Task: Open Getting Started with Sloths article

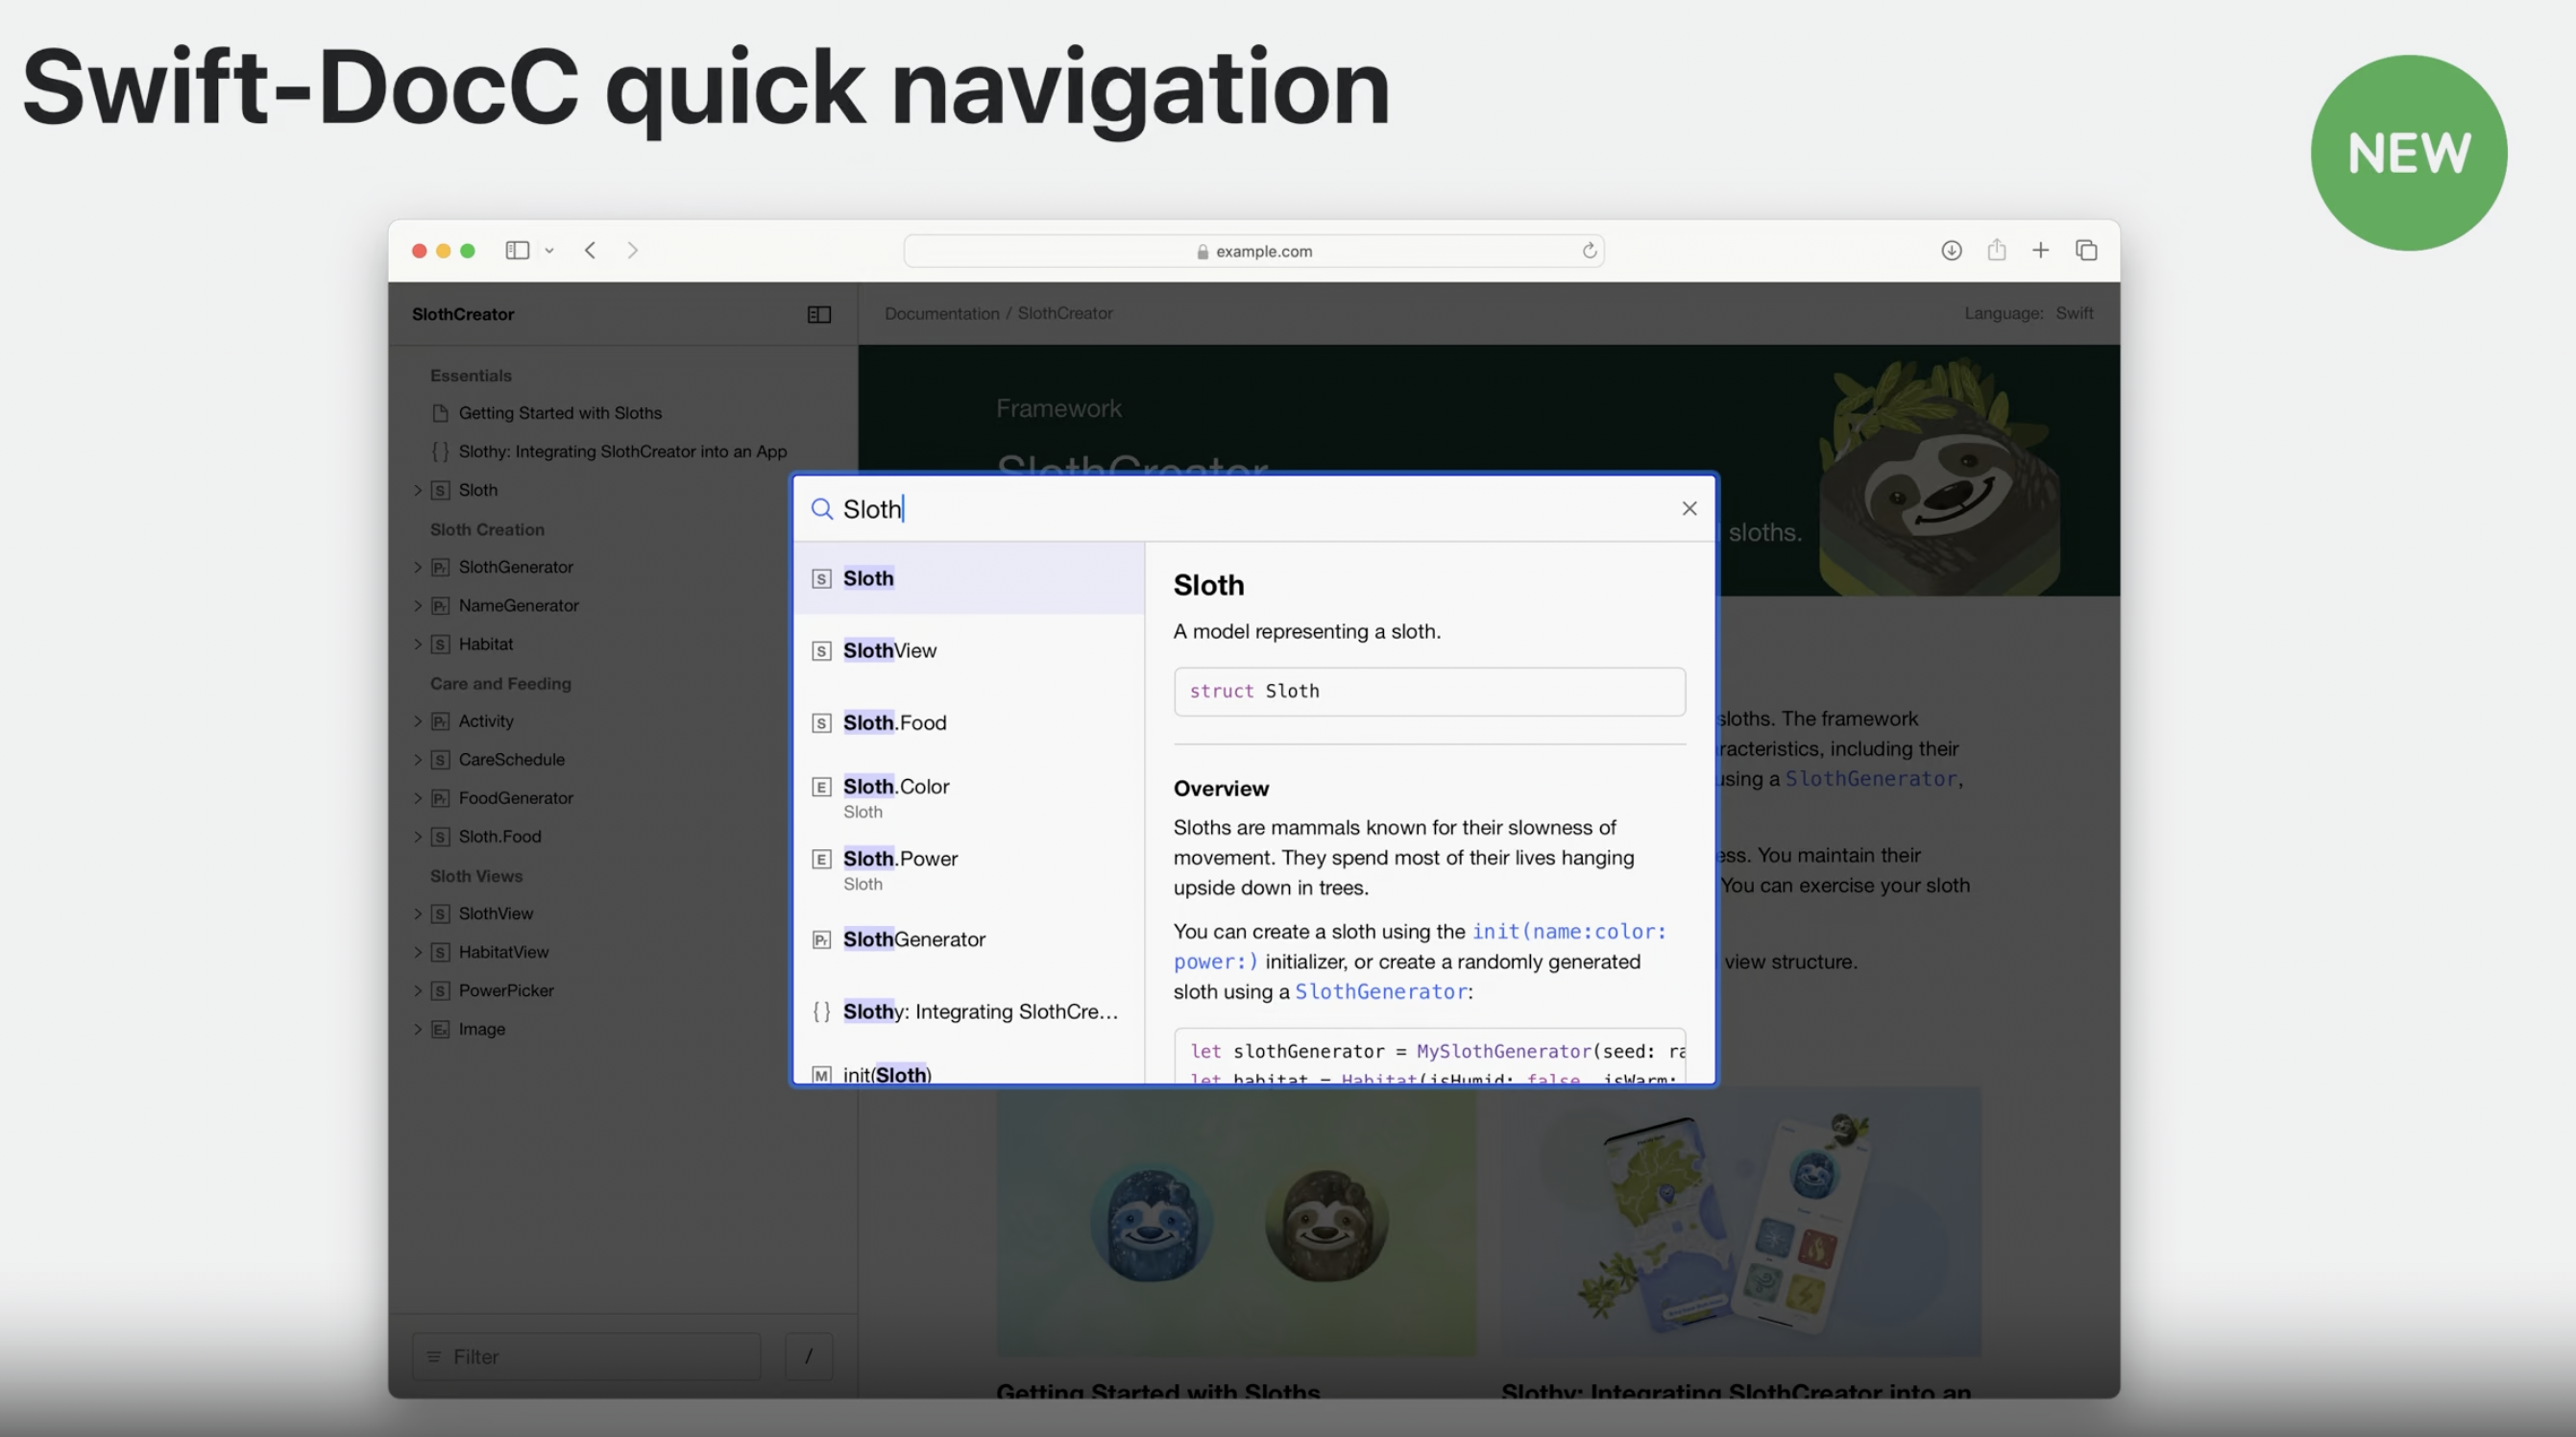Action: click(x=559, y=413)
